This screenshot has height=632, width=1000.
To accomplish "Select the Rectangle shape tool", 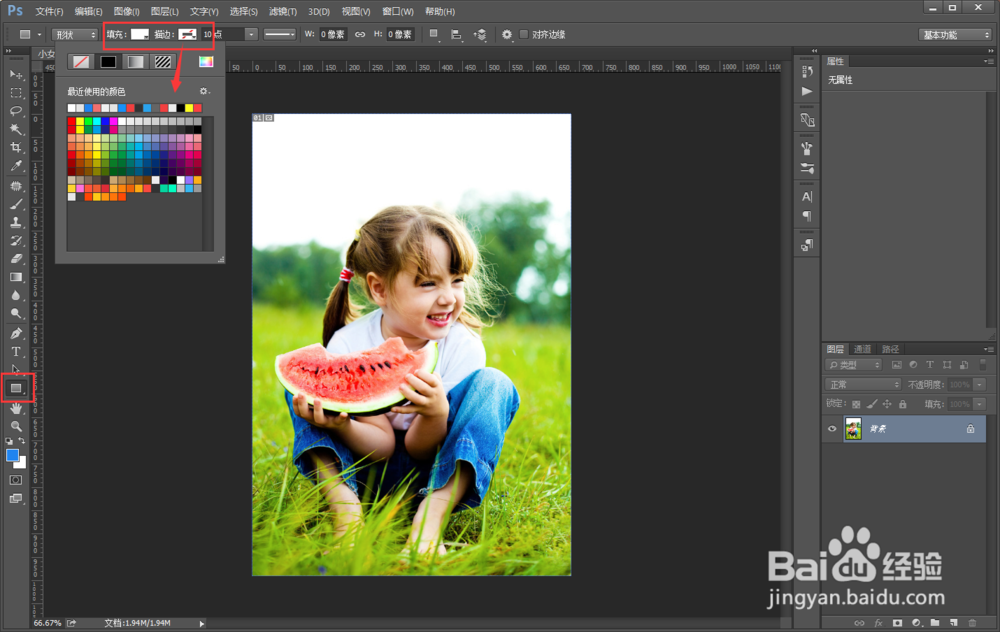I will [16, 388].
